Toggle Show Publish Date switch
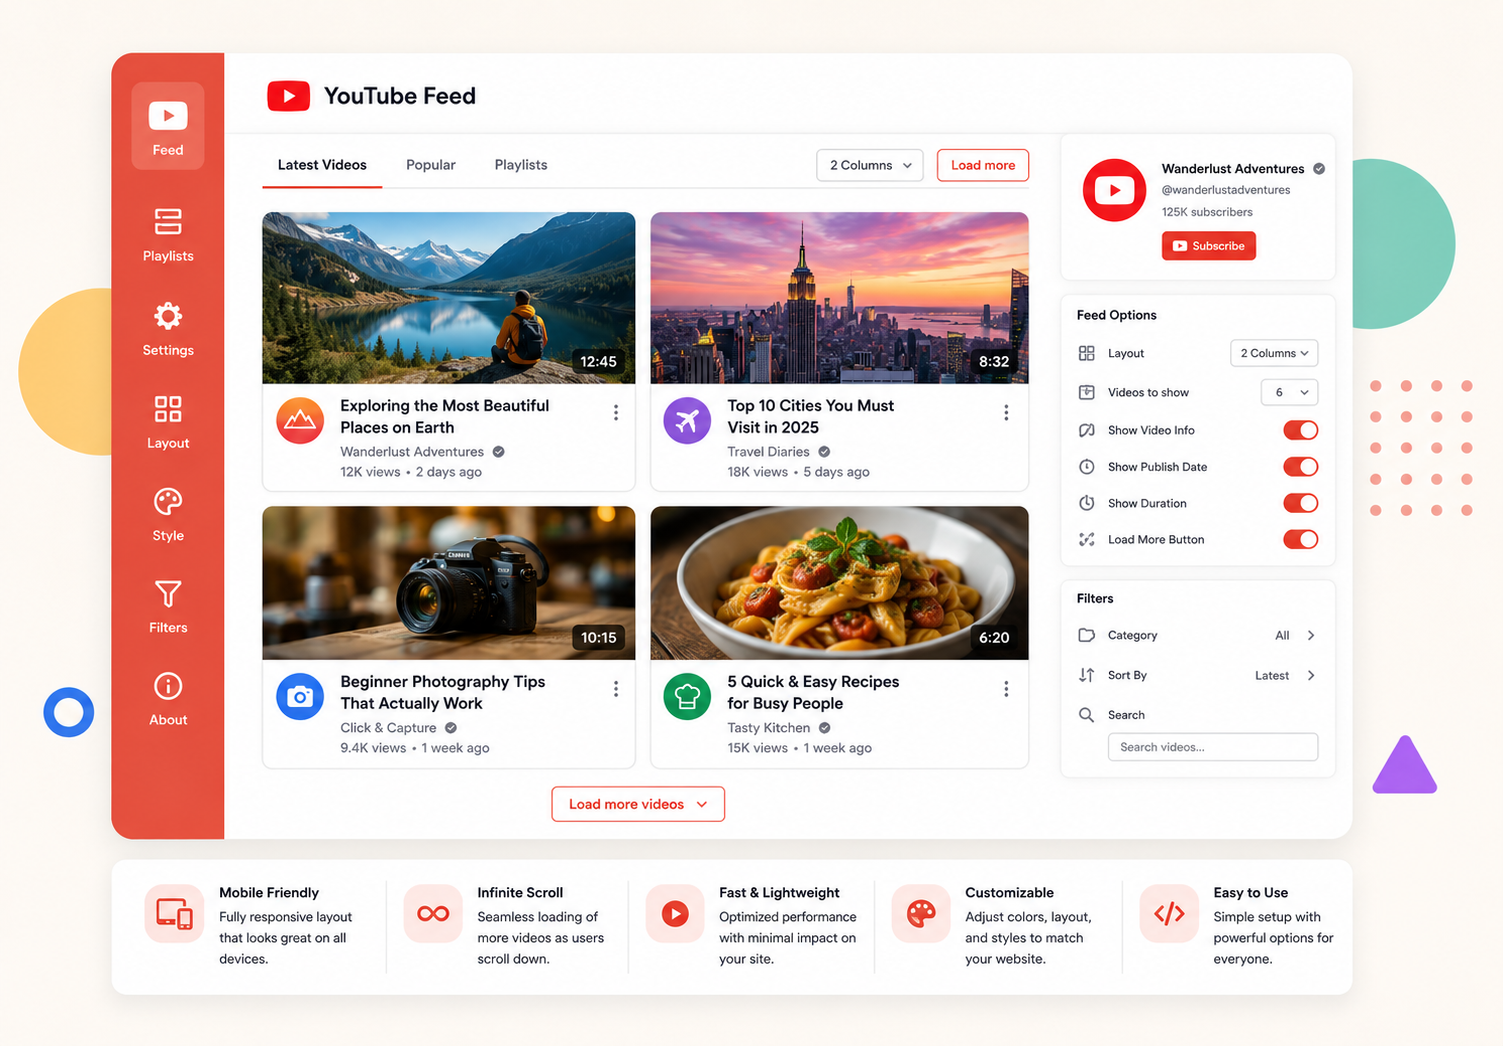 tap(1301, 467)
